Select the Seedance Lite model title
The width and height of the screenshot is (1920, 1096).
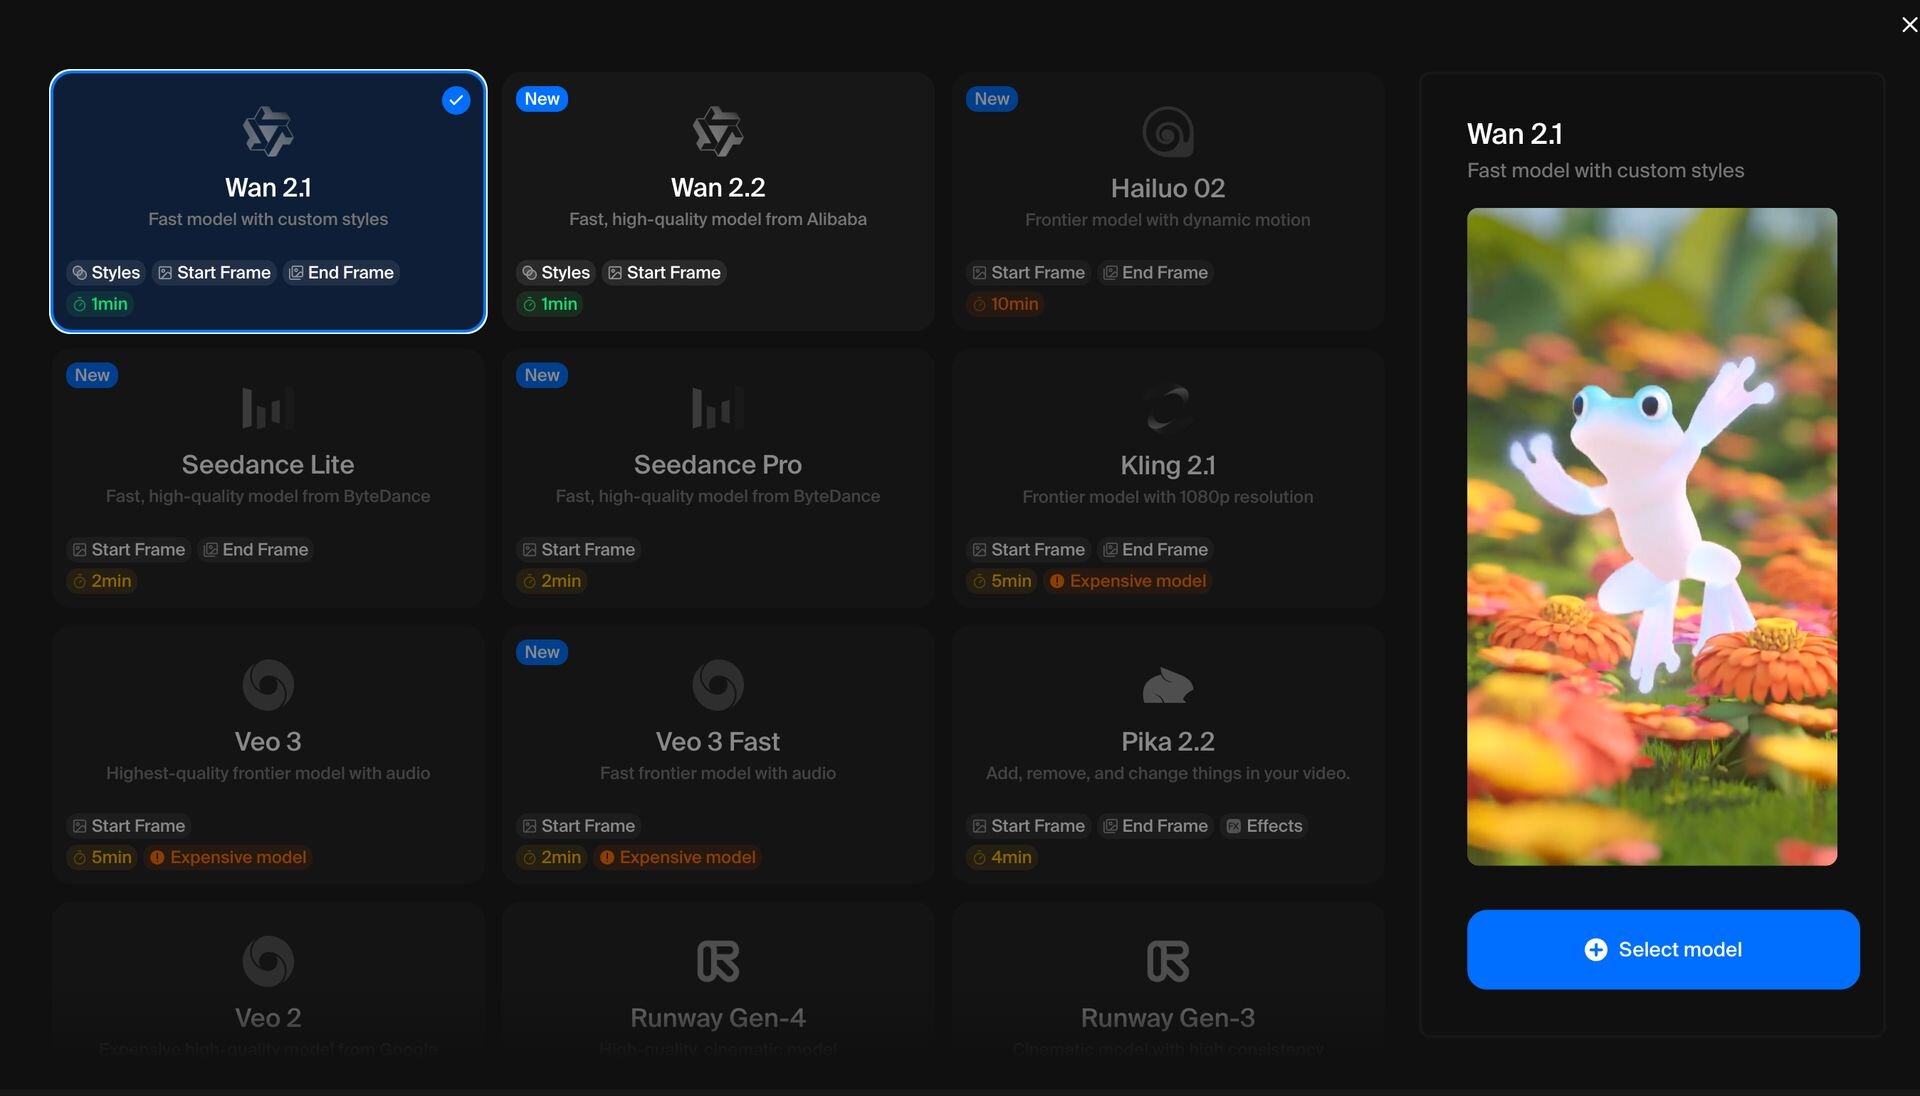[268, 464]
